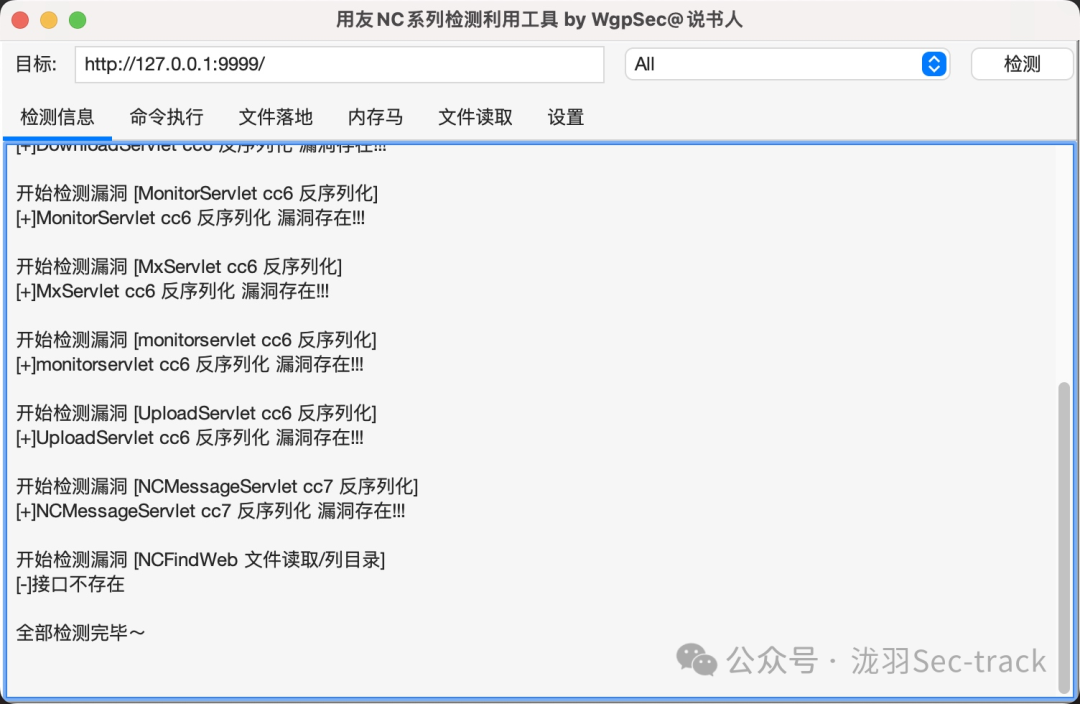
Task: Click the 检测 button
Action: click(x=1021, y=64)
